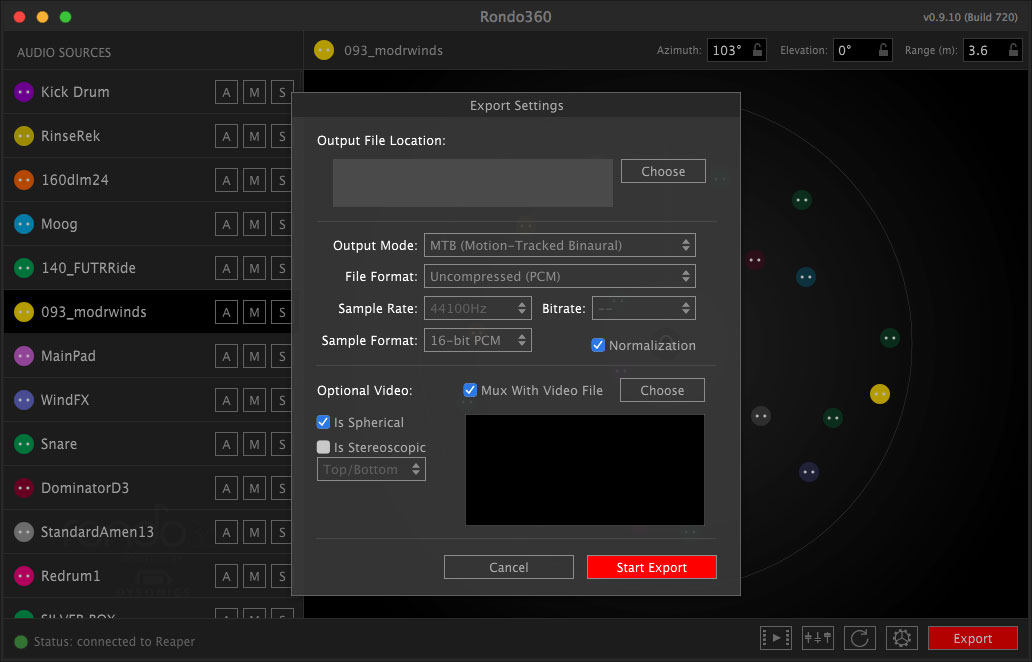Image resolution: width=1032 pixels, height=662 pixels.
Task: Expand the File Format dropdown
Action: coord(559,276)
